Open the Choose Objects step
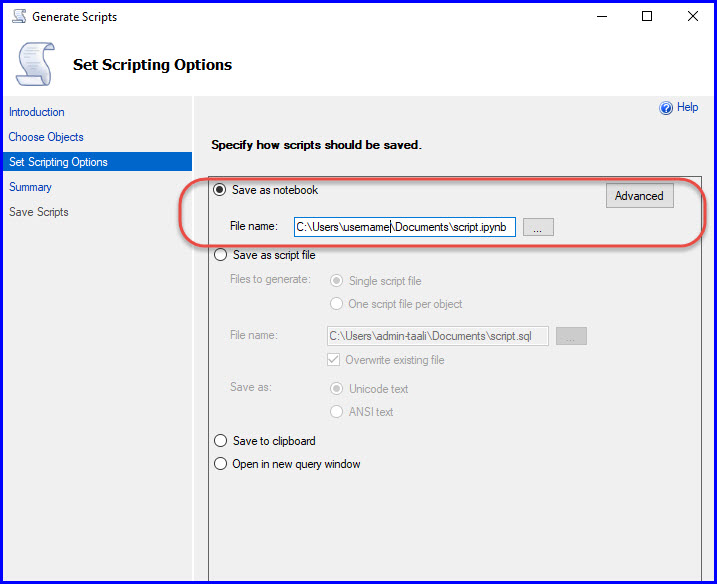This screenshot has height=584, width=717. [x=46, y=137]
